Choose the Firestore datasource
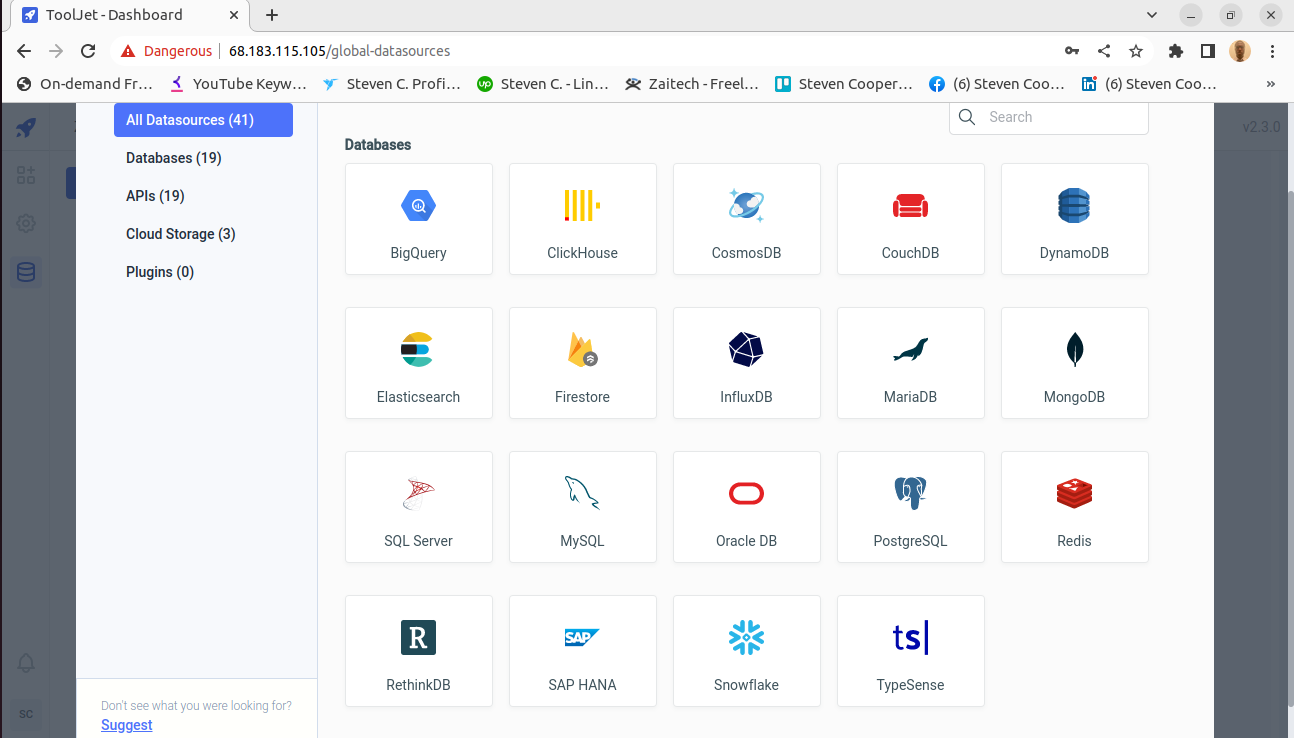This screenshot has width=1294, height=738. coord(583,363)
